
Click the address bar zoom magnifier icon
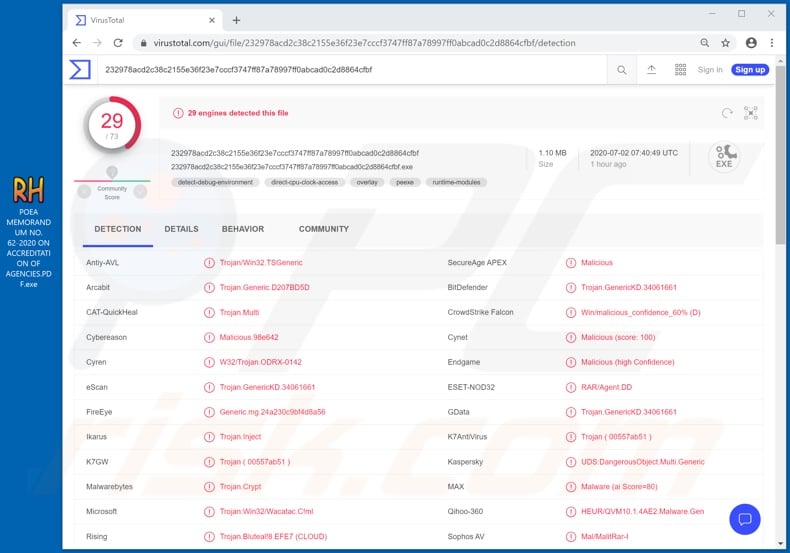pyautogui.click(x=705, y=43)
